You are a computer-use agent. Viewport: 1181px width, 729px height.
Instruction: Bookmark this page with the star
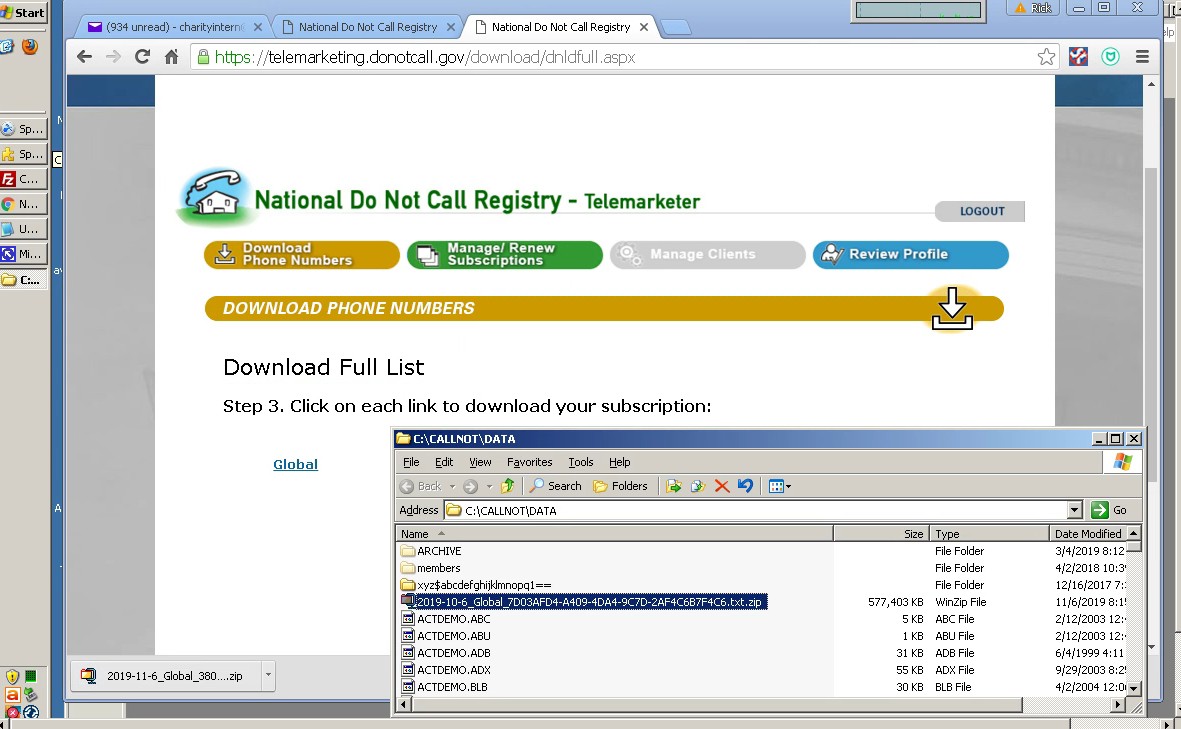coord(1046,56)
